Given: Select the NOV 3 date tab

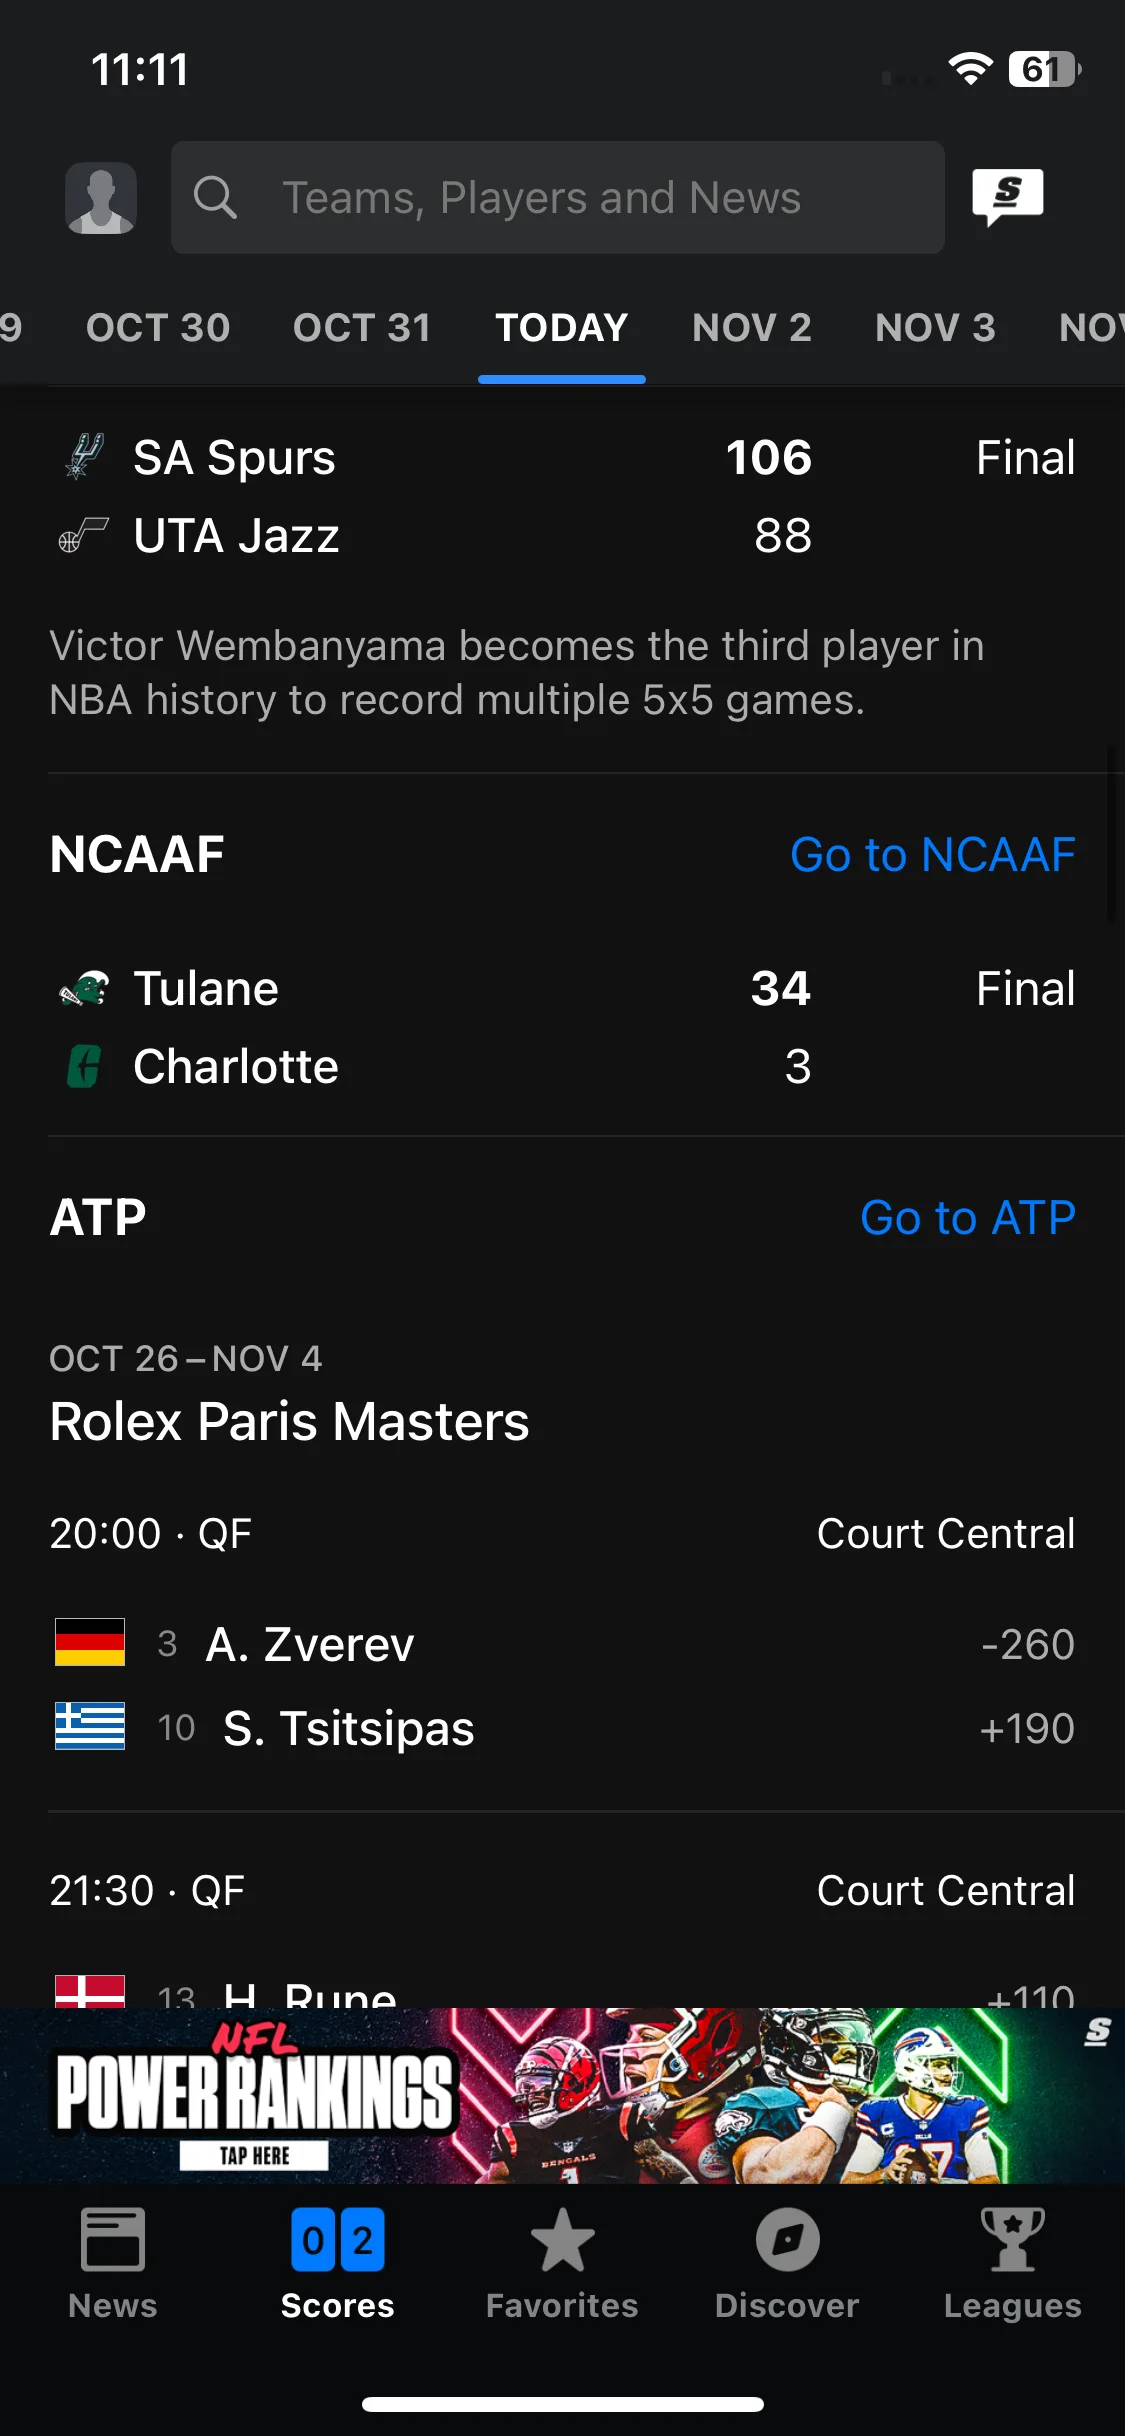Looking at the screenshot, I should point(936,328).
